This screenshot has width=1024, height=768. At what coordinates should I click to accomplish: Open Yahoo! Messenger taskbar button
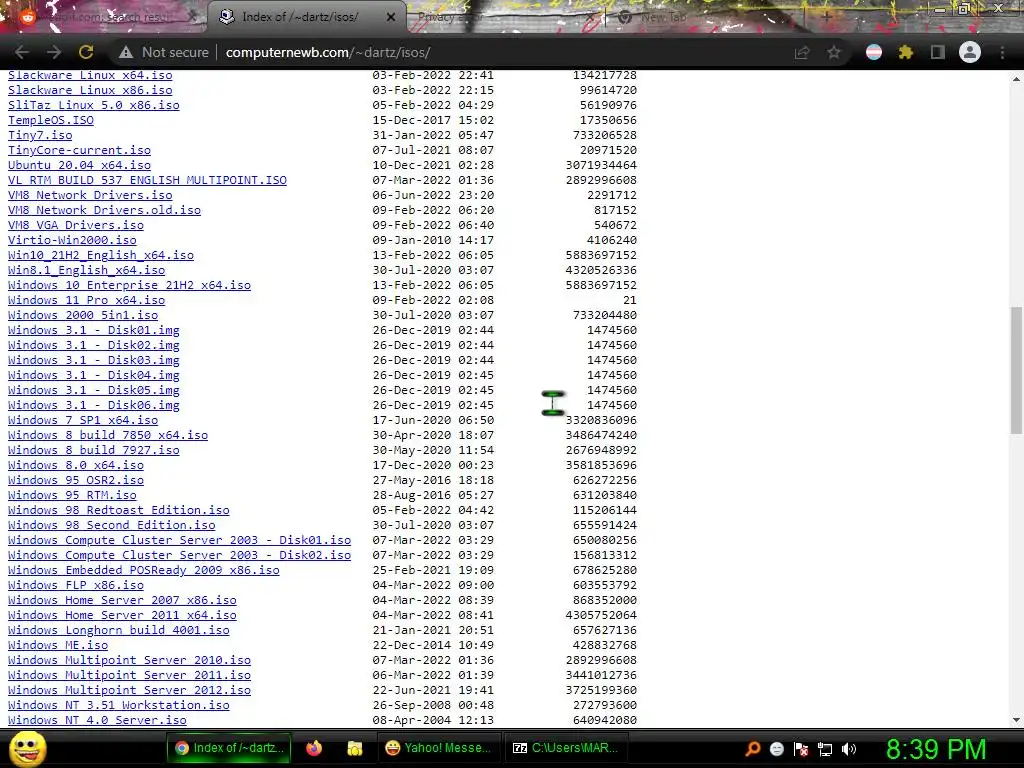(x=439, y=748)
